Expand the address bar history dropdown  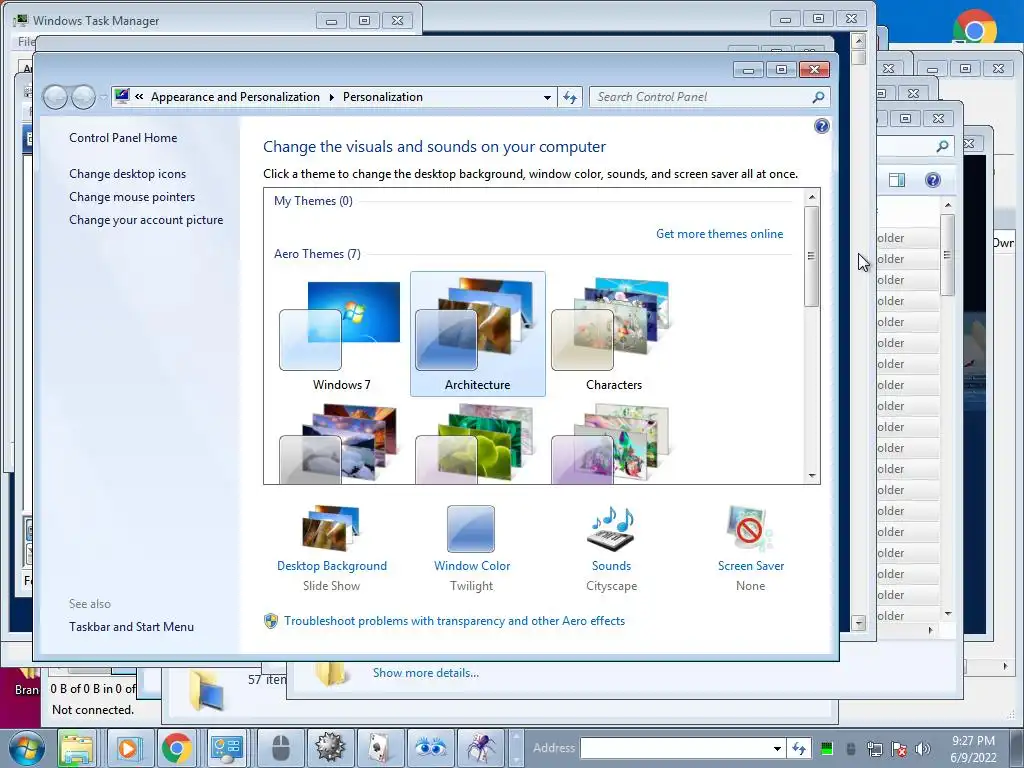click(x=547, y=97)
